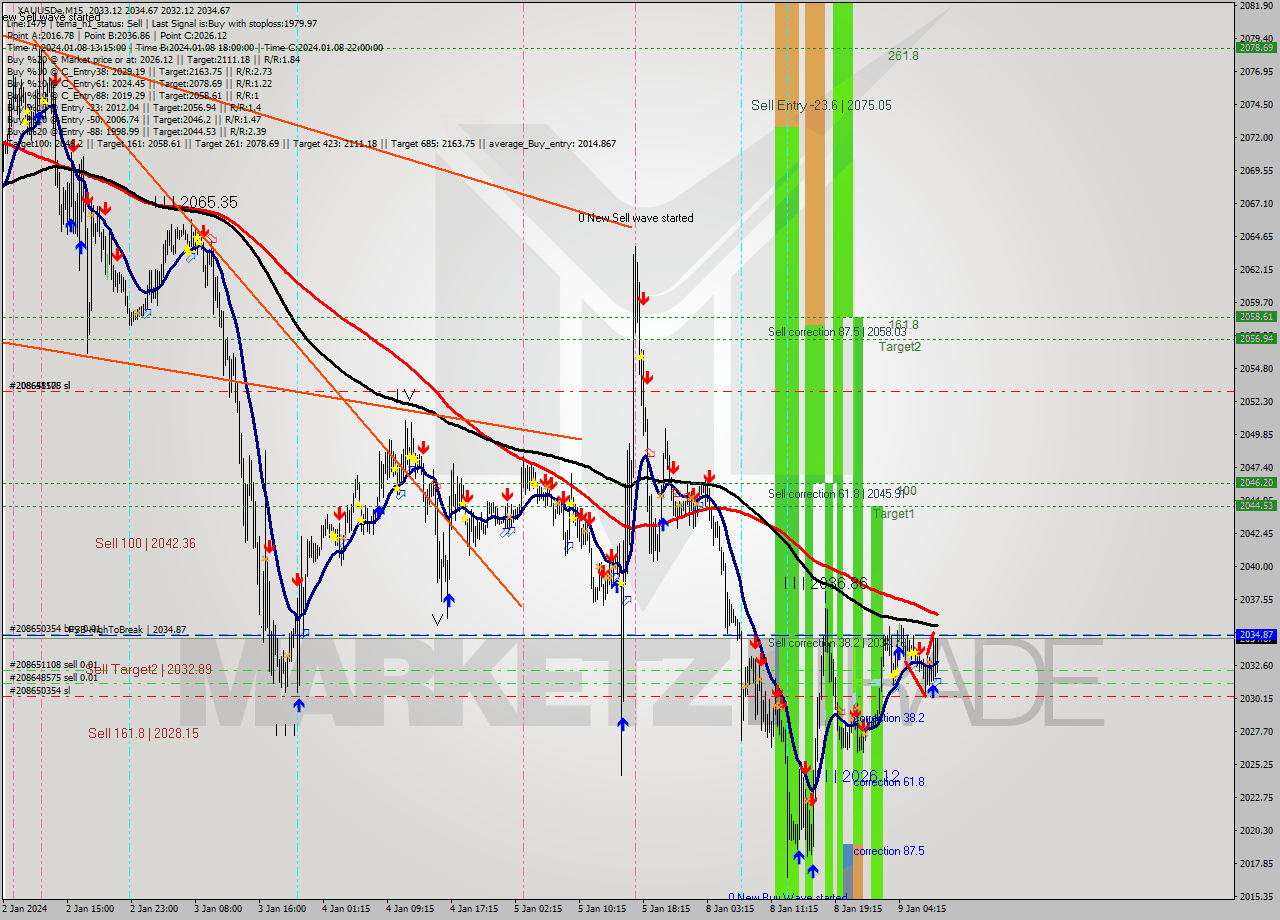The height and width of the screenshot is (920, 1280).
Task: Click the green 2046.20 price tag
Action: 1256,482
